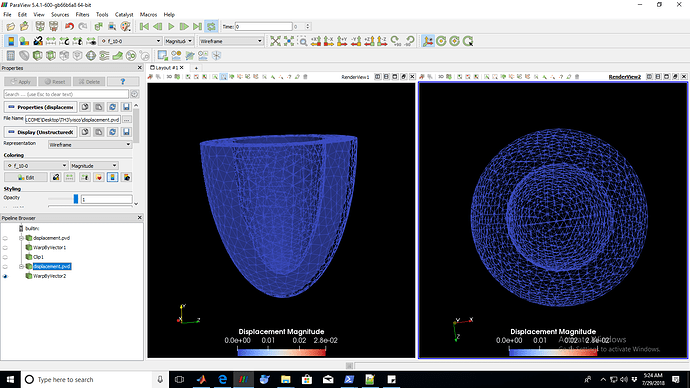Click the Apply button

pyautogui.click(x=20, y=82)
